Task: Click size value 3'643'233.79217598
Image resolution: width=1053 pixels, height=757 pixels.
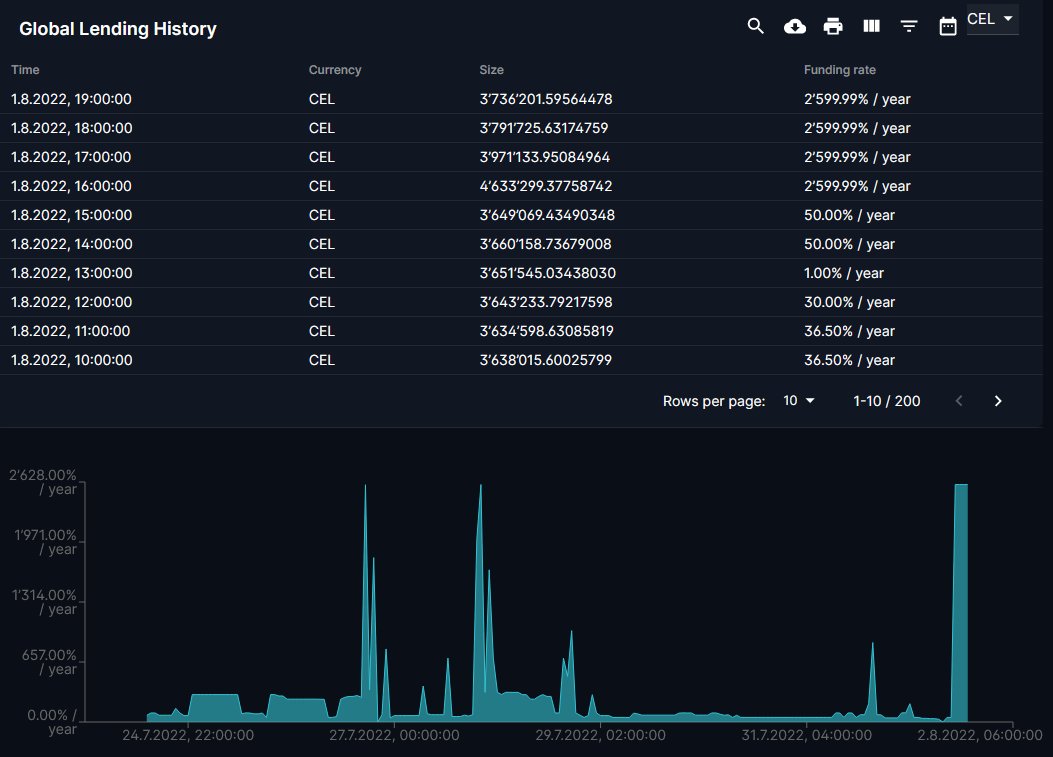Action: click(x=546, y=302)
